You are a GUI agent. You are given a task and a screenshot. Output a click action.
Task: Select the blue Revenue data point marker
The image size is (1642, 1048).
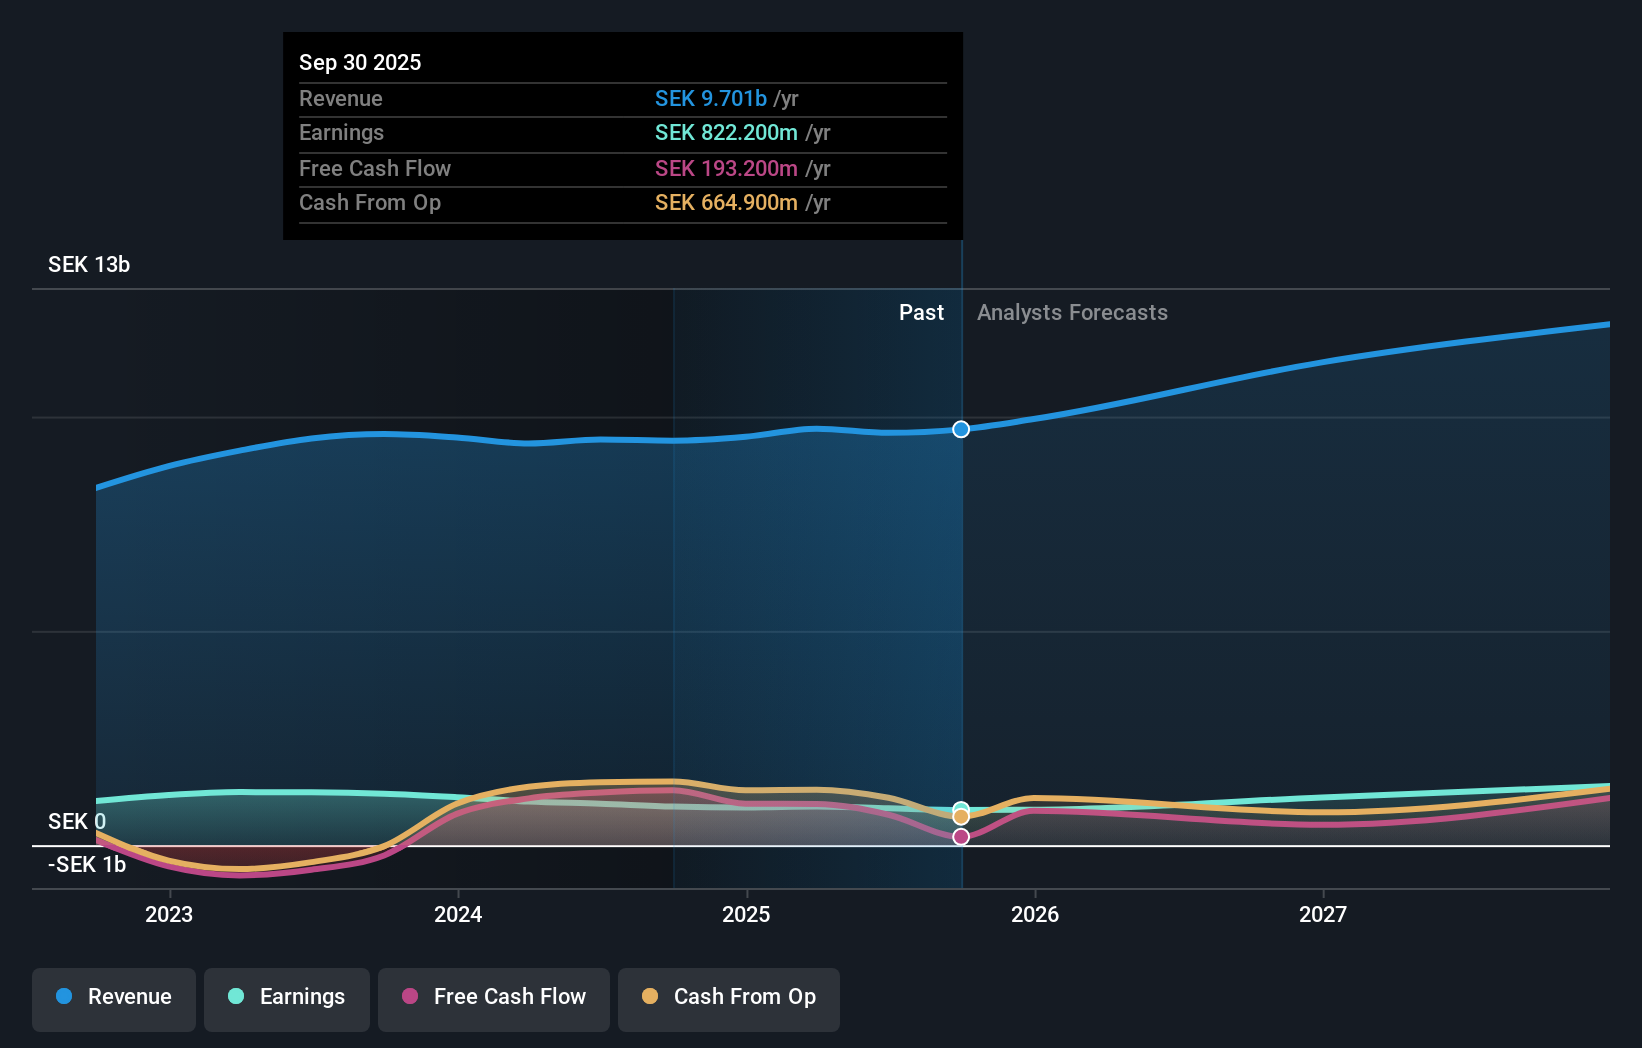[x=961, y=429]
